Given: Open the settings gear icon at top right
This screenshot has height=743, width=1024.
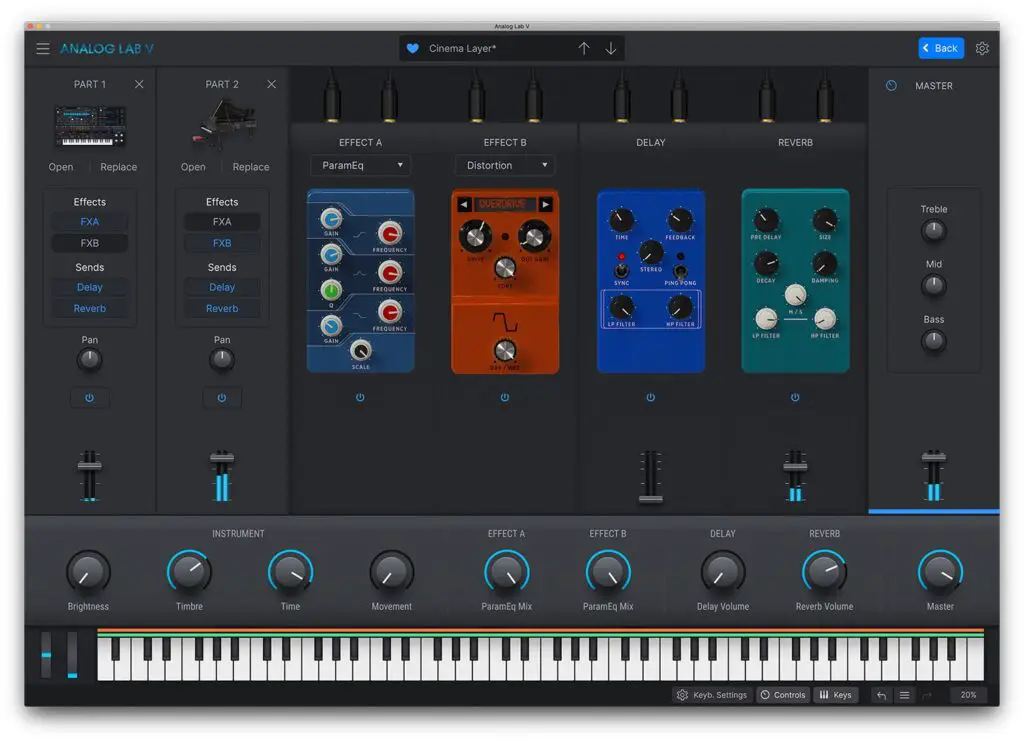Looking at the screenshot, I should [x=982, y=48].
